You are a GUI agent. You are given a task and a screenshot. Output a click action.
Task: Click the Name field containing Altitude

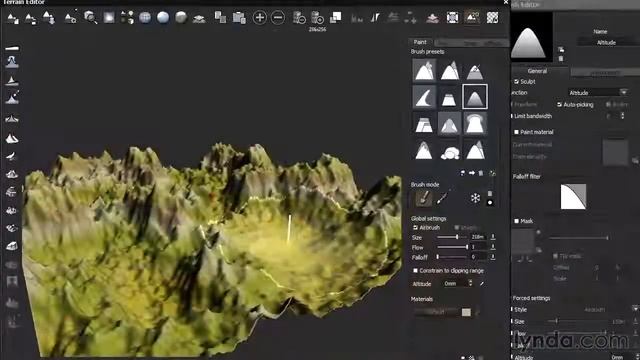point(607,42)
